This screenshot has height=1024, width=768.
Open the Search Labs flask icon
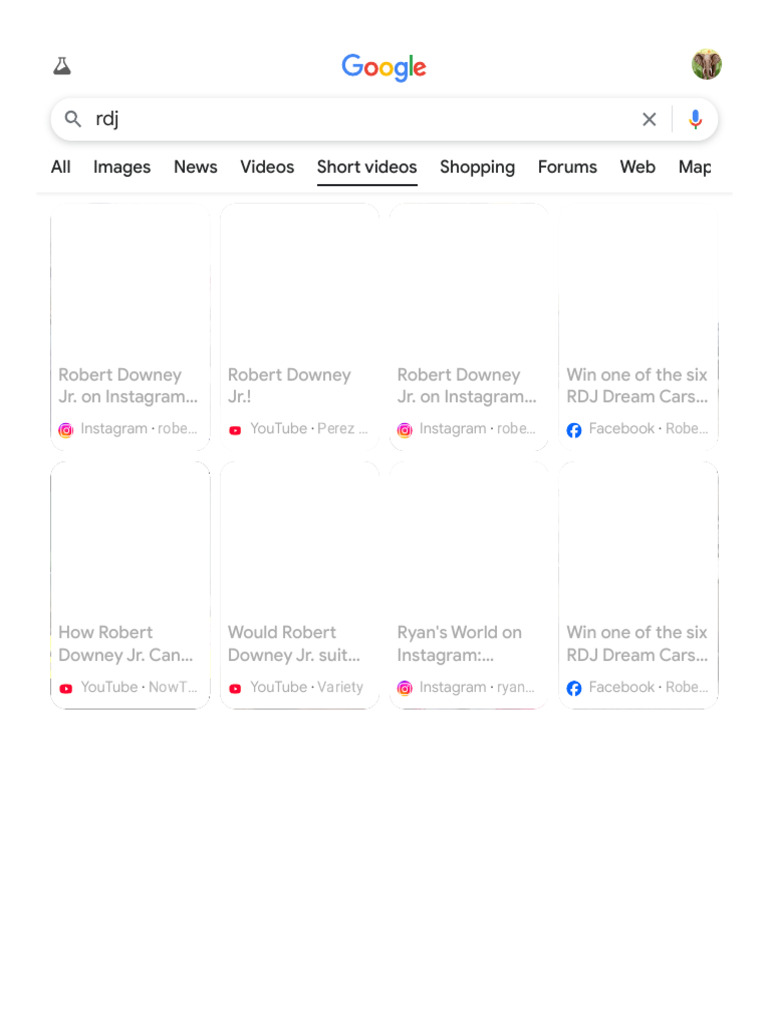pos(62,66)
